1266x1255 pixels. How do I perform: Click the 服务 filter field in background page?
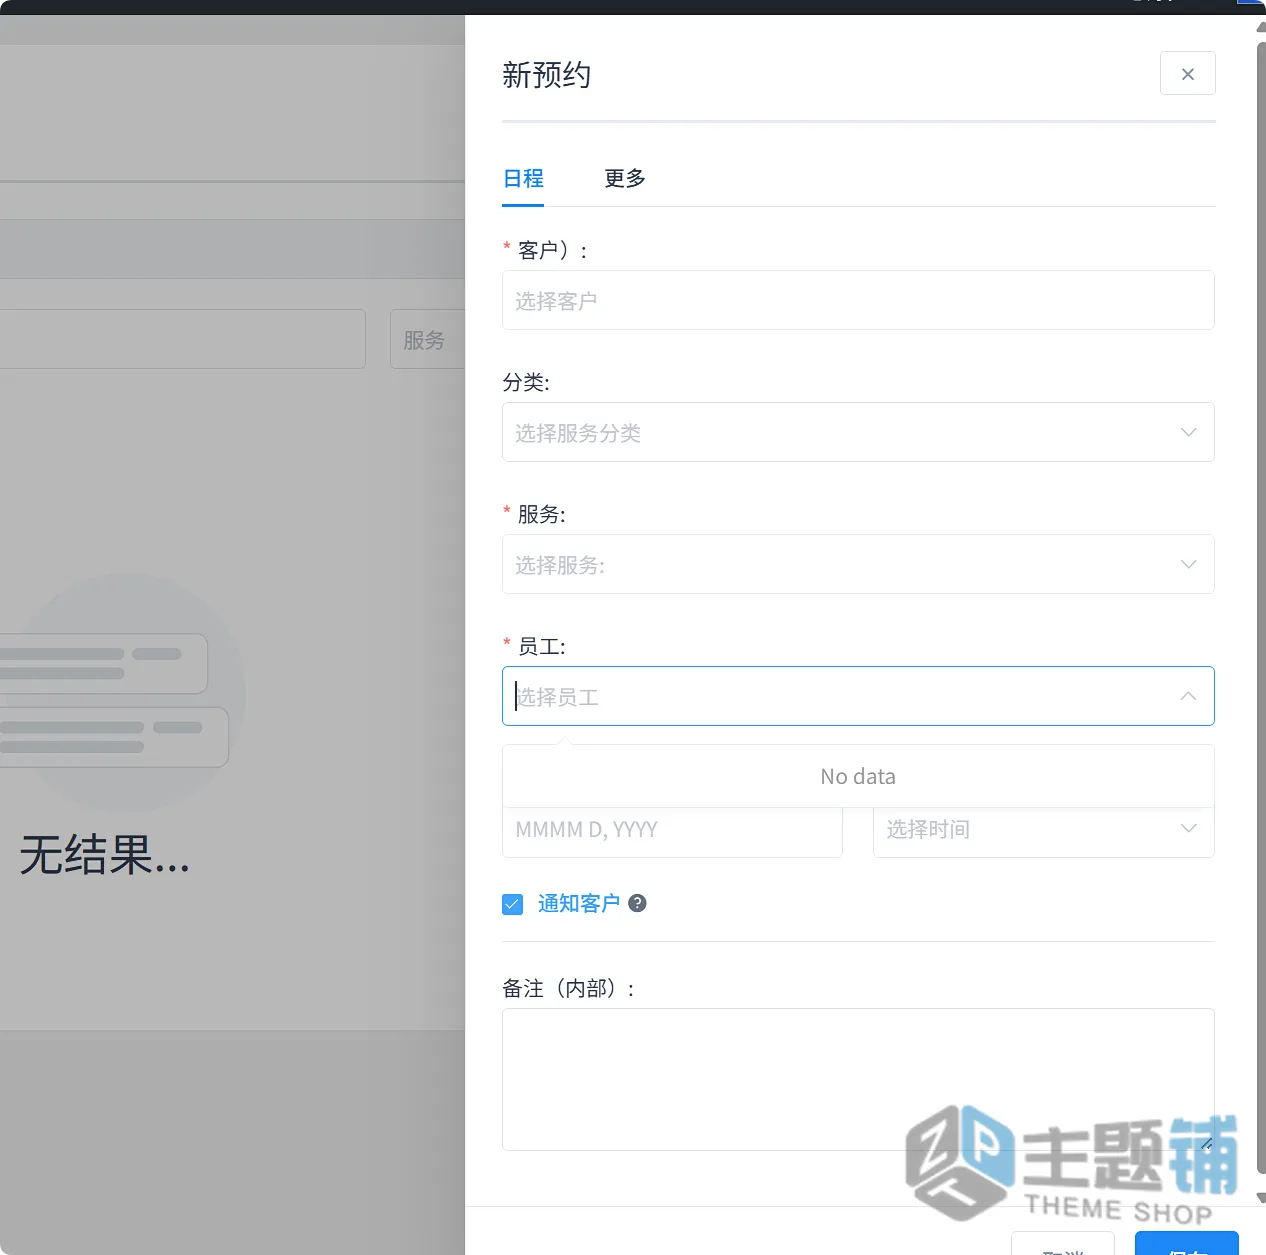click(428, 339)
